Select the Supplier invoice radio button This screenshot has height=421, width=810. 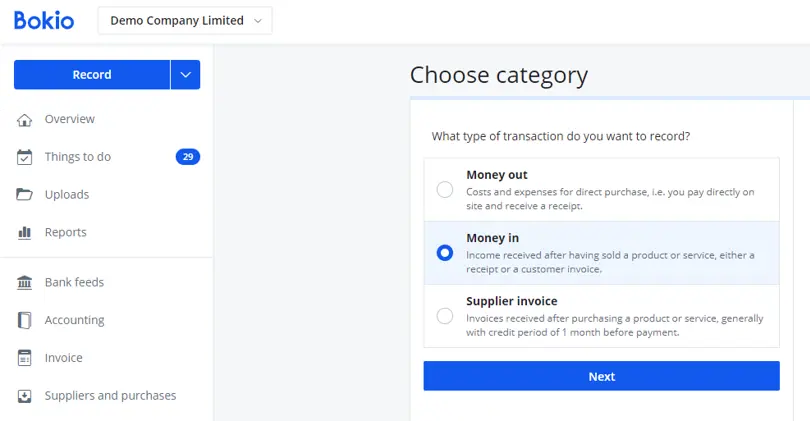(x=445, y=316)
